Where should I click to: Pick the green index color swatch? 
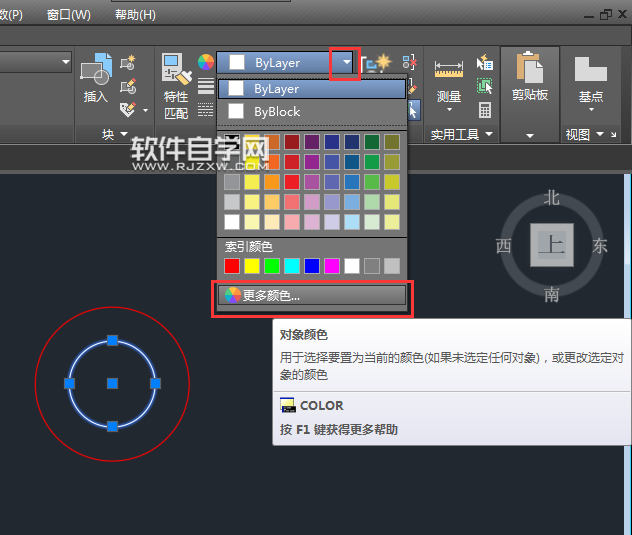(x=272, y=266)
